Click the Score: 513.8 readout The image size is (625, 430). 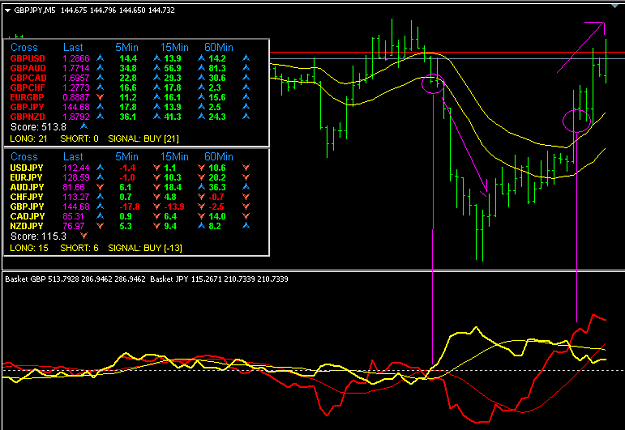point(38,127)
